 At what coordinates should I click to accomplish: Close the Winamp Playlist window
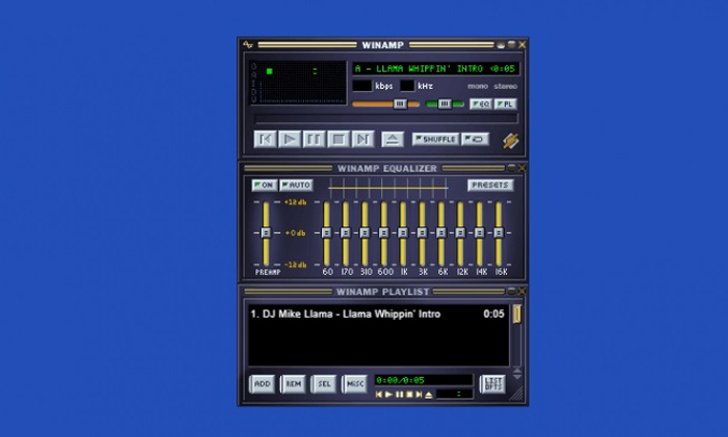coord(522,291)
